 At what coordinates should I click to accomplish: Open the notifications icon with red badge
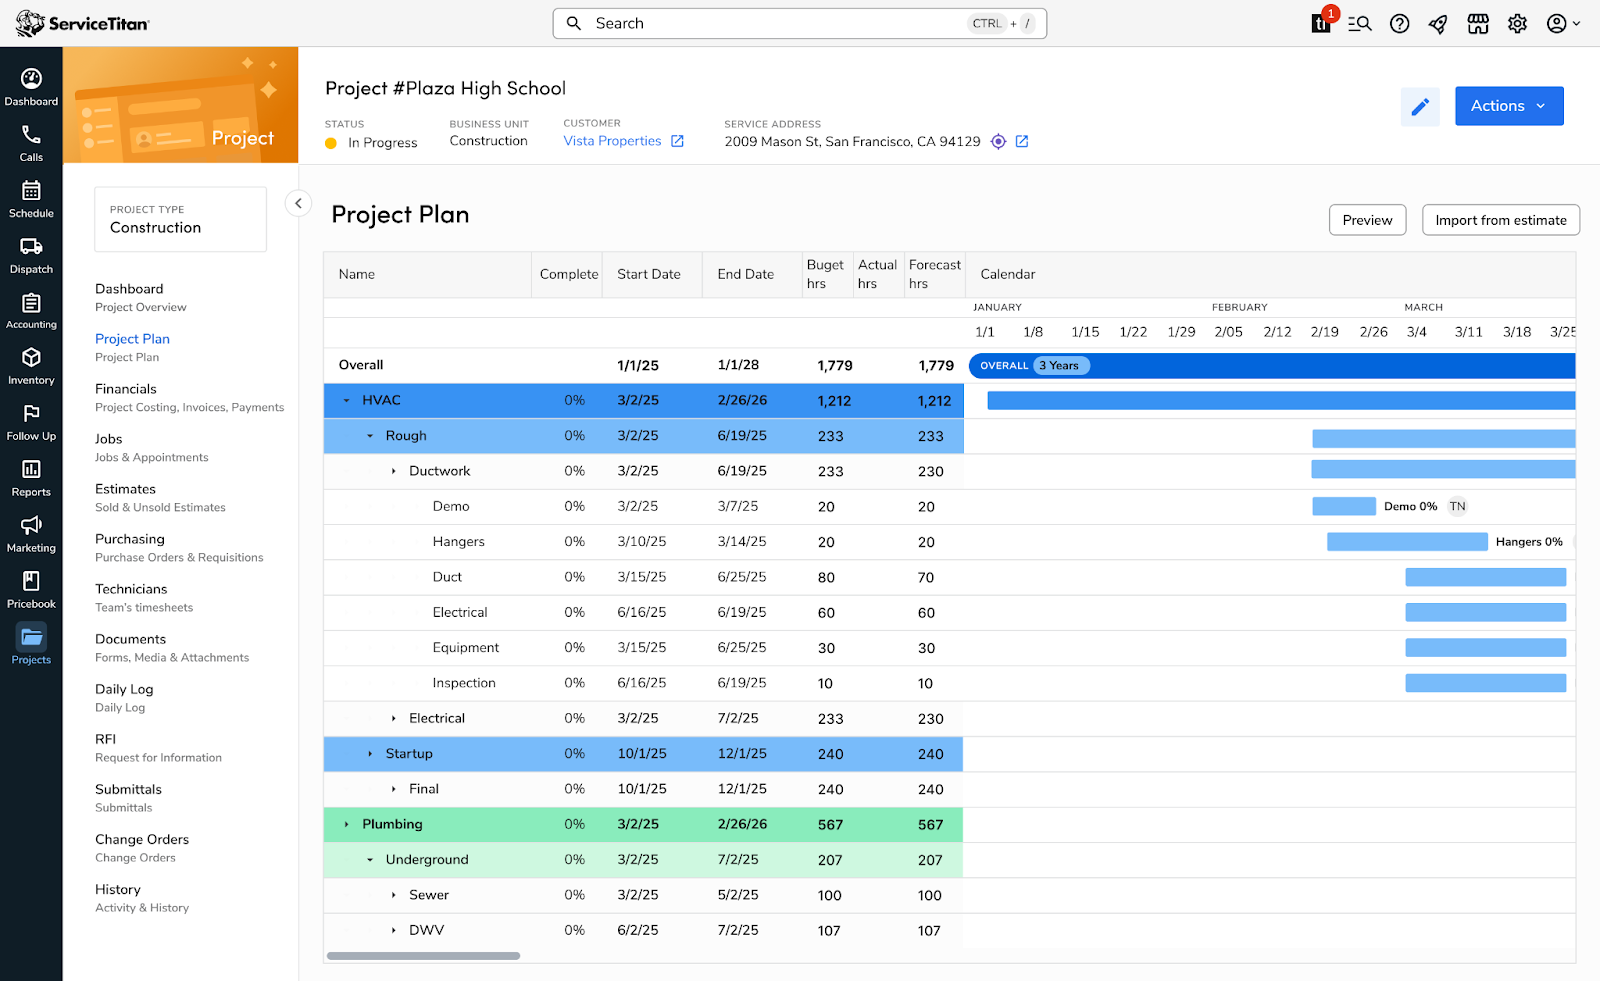pyautogui.click(x=1322, y=22)
